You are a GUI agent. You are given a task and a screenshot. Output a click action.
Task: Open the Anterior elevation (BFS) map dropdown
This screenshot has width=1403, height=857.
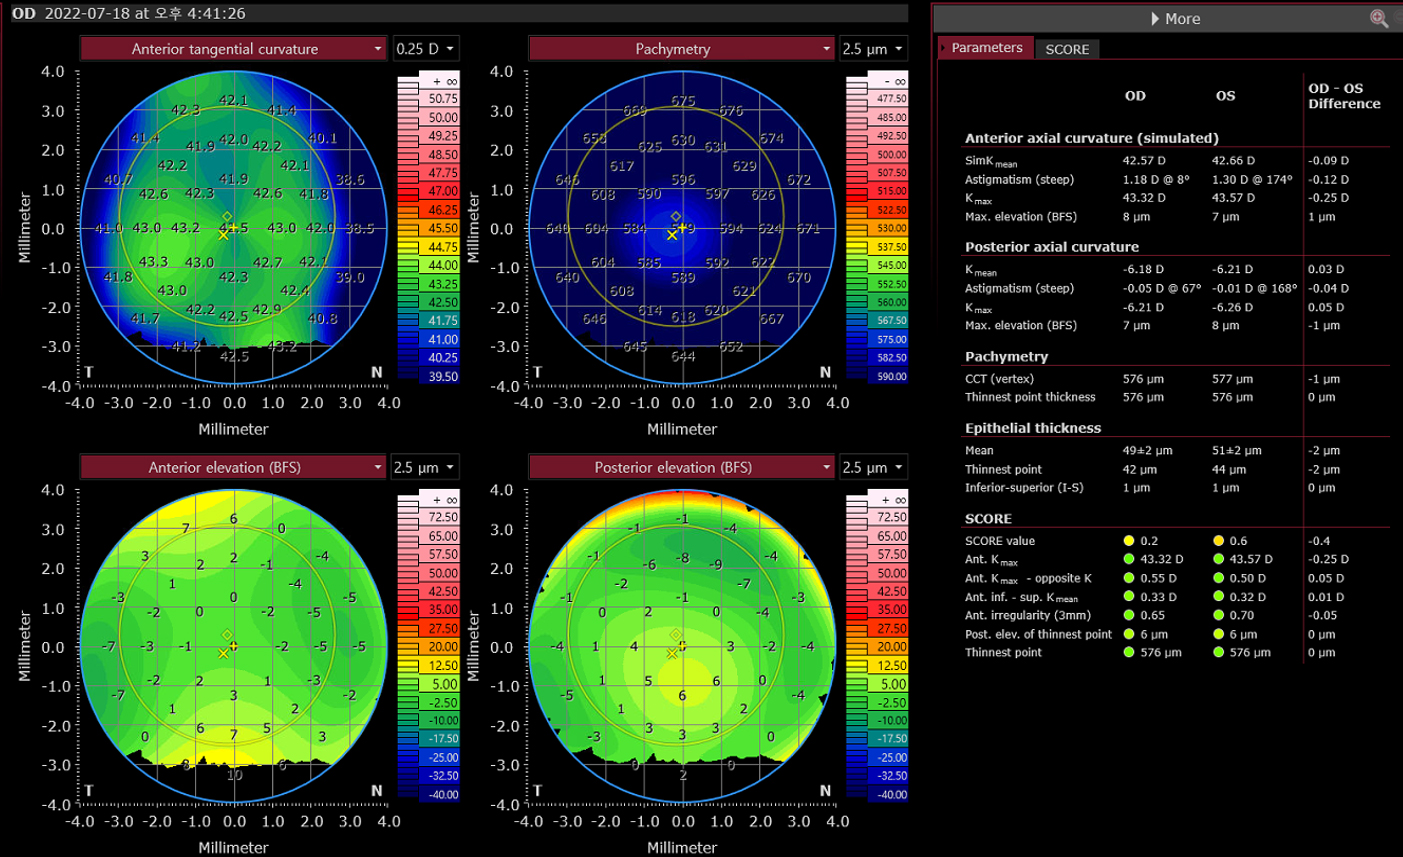[x=233, y=467]
